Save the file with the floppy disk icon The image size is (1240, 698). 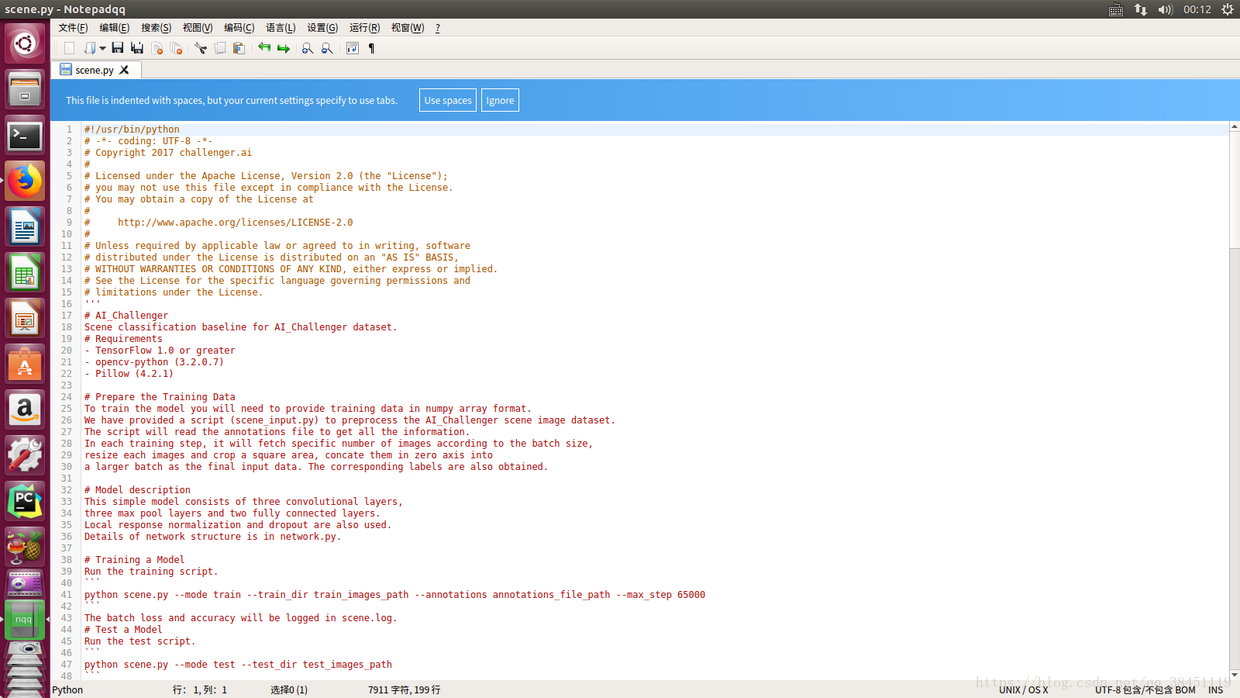118,48
